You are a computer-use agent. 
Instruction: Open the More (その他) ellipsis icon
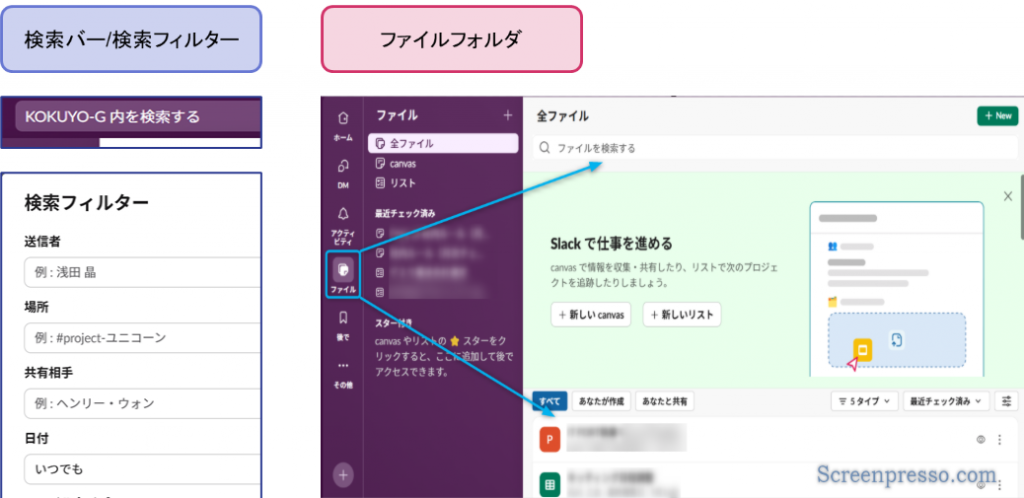coord(343,366)
